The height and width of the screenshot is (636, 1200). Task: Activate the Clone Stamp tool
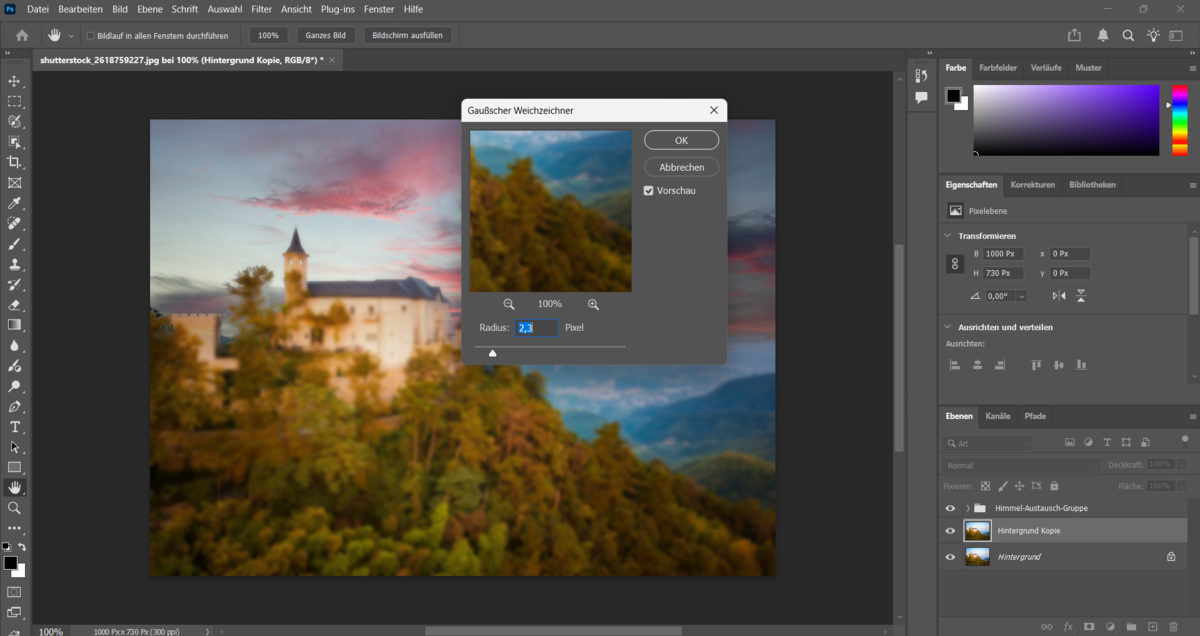pyautogui.click(x=14, y=264)
